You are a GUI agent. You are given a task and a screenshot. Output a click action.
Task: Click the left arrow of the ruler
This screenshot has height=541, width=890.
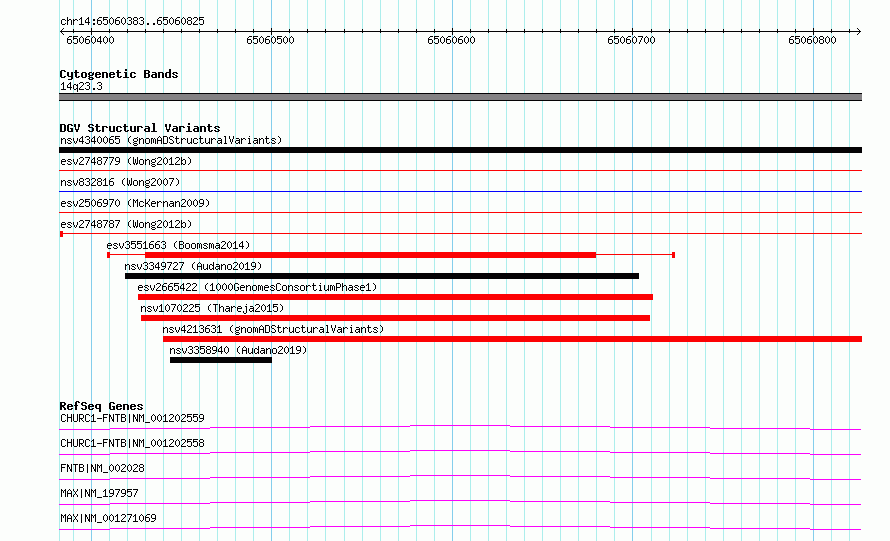62,32
